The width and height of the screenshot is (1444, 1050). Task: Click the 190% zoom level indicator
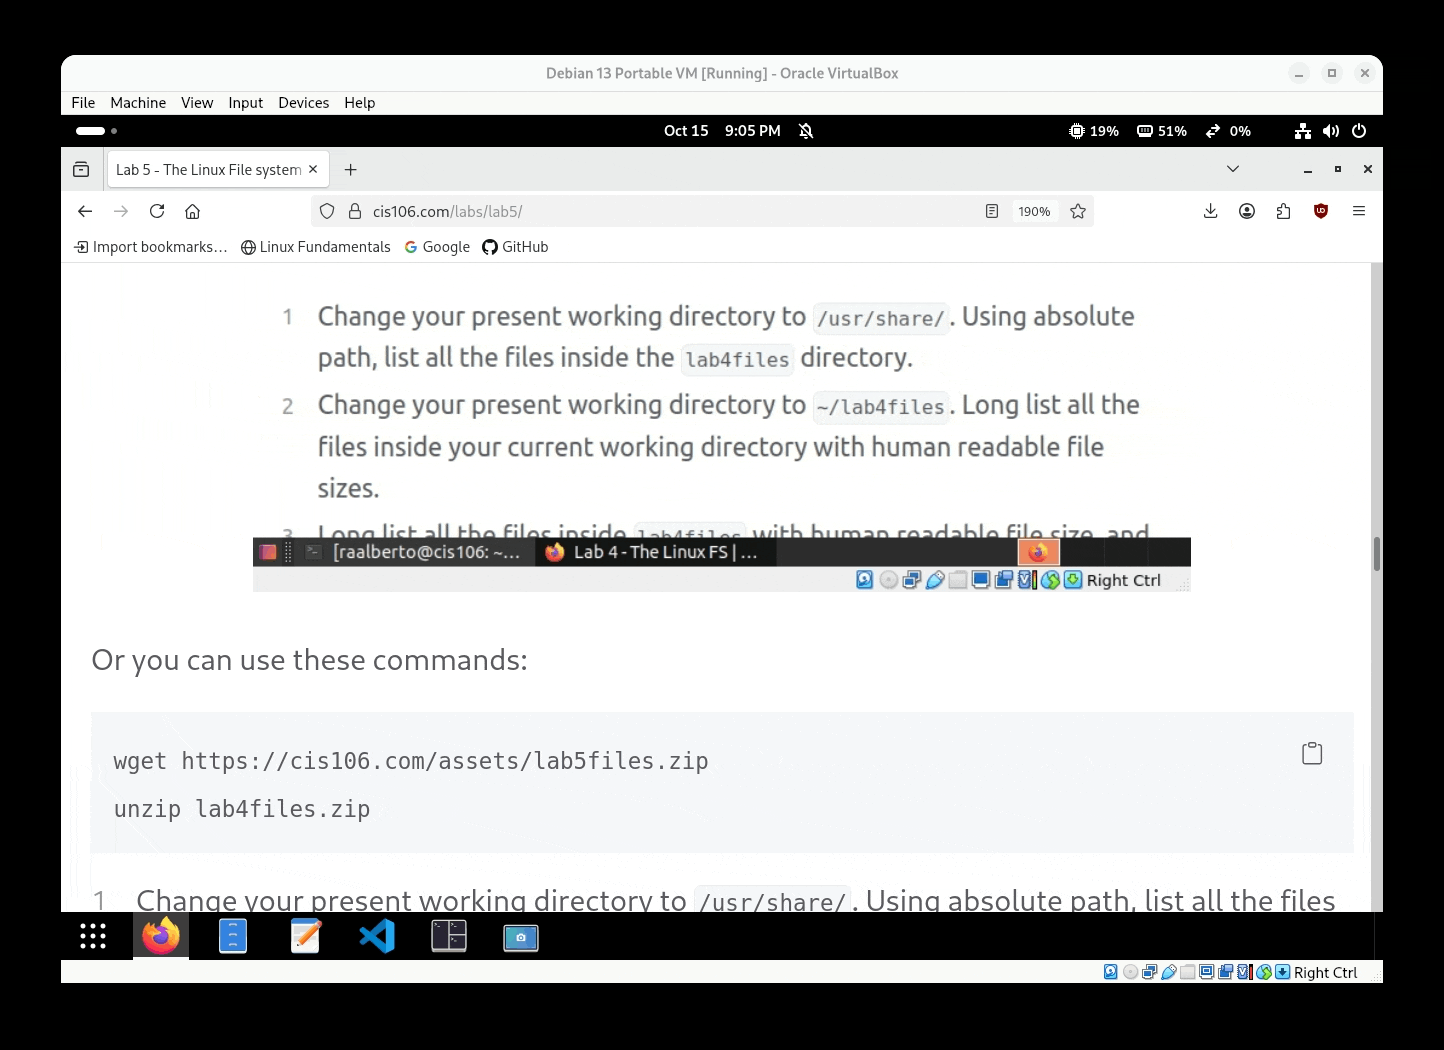coord(1034,211)
